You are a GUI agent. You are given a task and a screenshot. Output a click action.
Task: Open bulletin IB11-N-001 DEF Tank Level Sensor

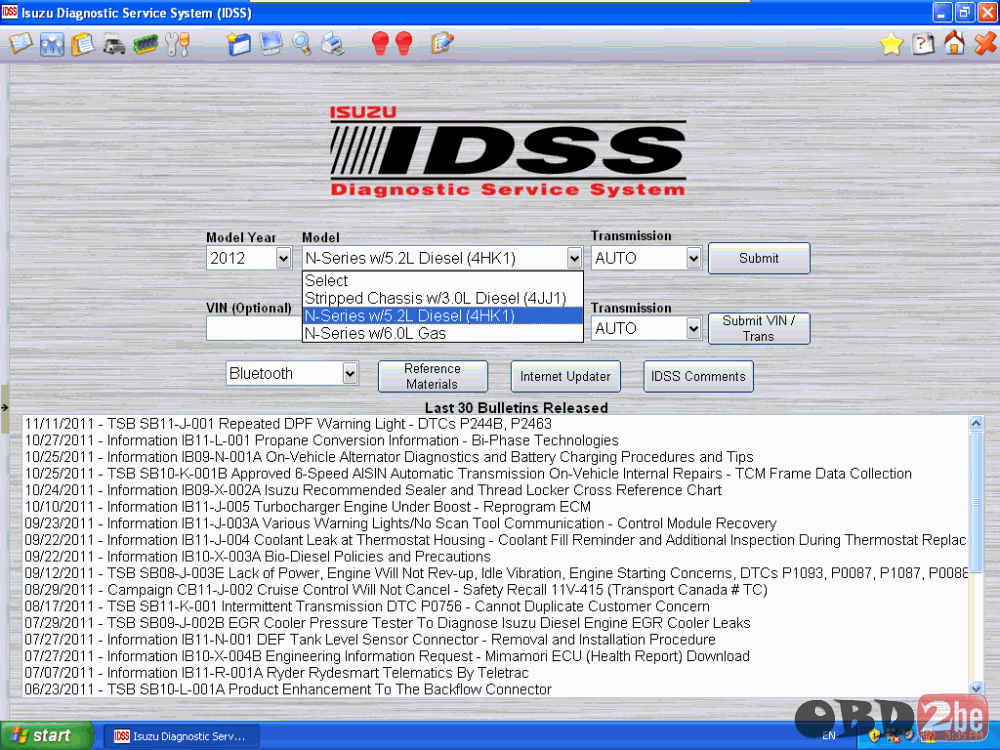[x=370, y=640]
